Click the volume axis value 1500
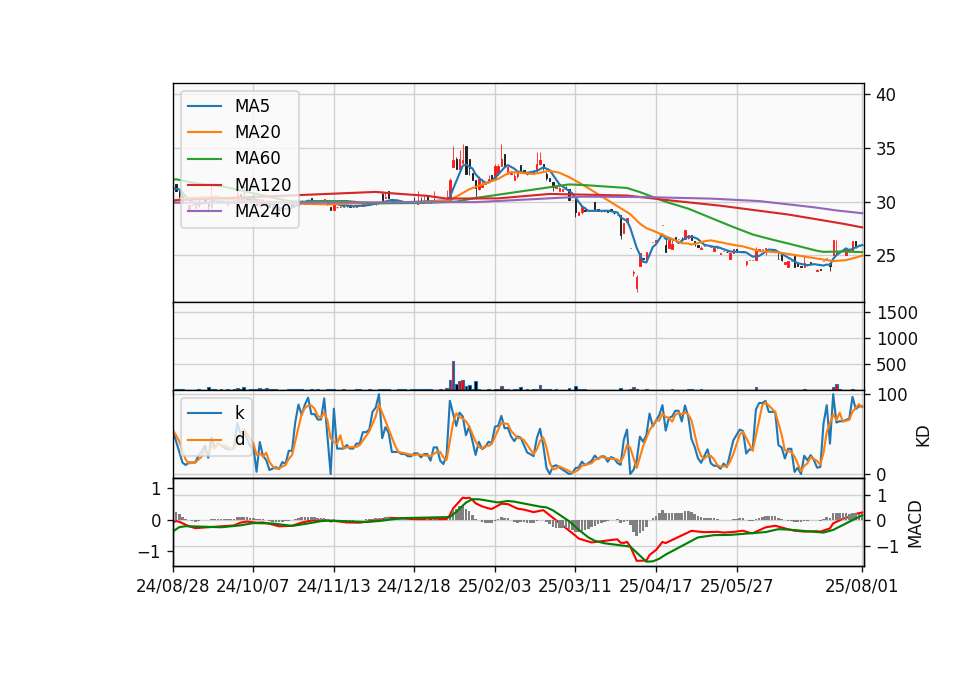 [897, 313]
